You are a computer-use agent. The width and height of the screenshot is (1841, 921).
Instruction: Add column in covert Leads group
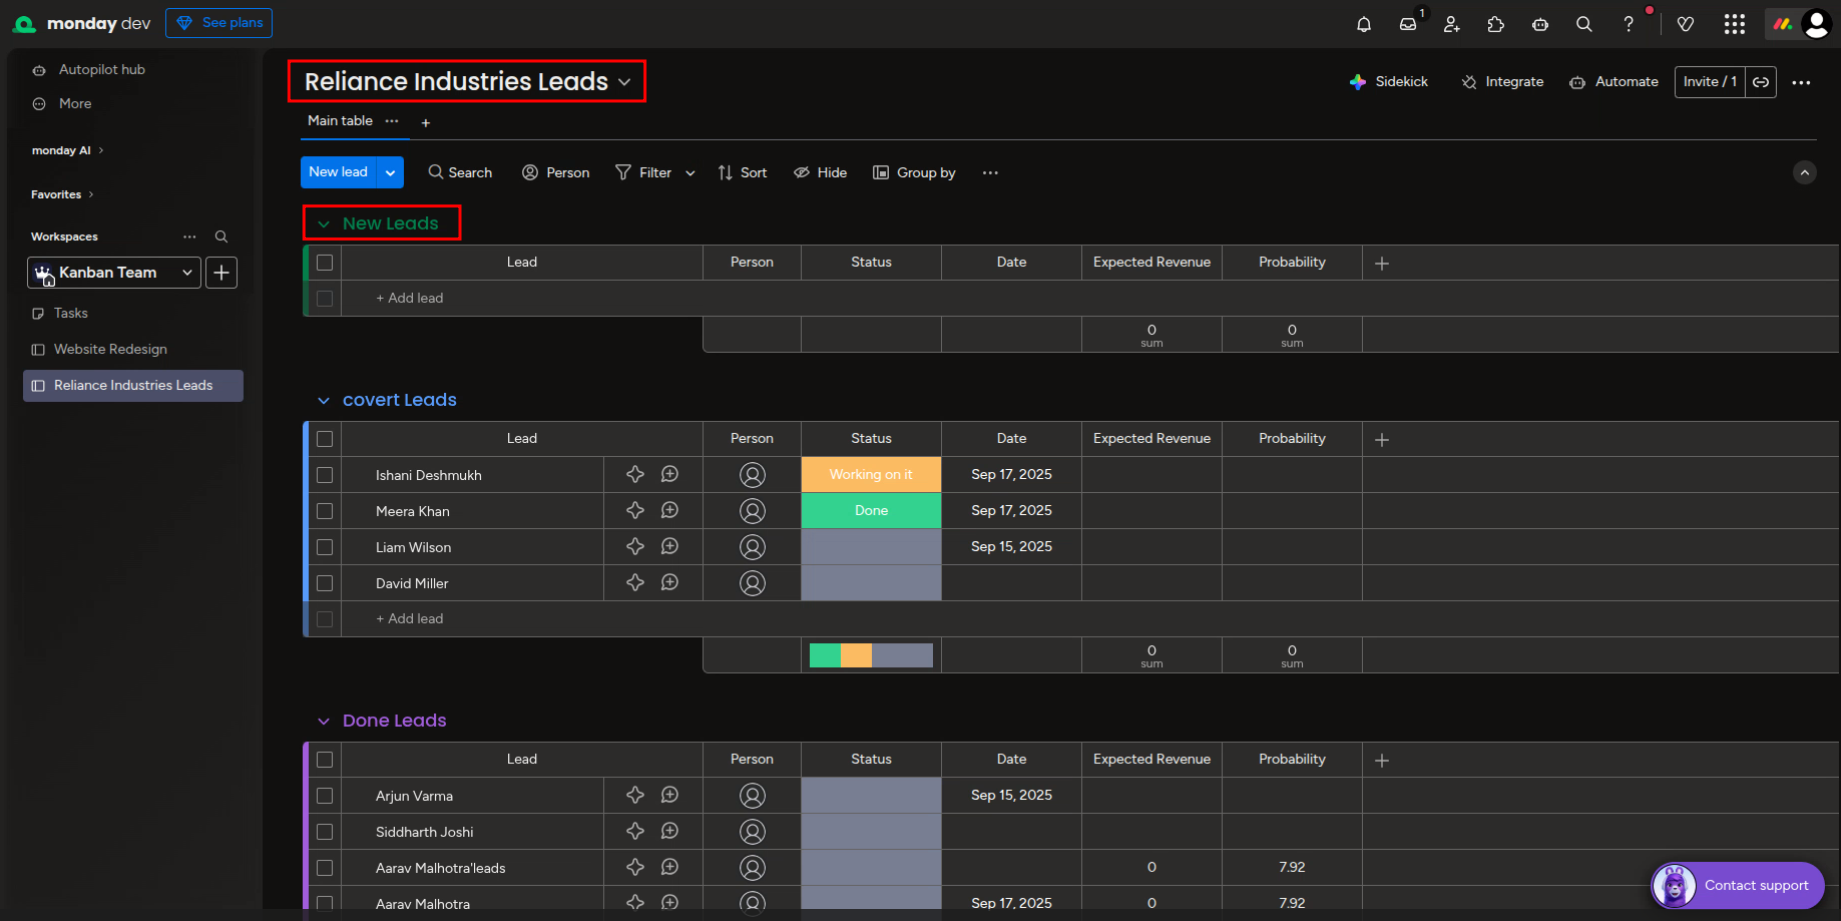(1382, 440)
